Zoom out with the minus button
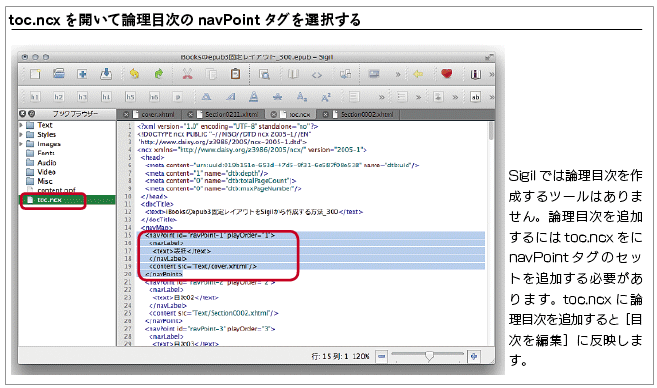The height and width of the screenshot is (388, 657). pos(381,357)
